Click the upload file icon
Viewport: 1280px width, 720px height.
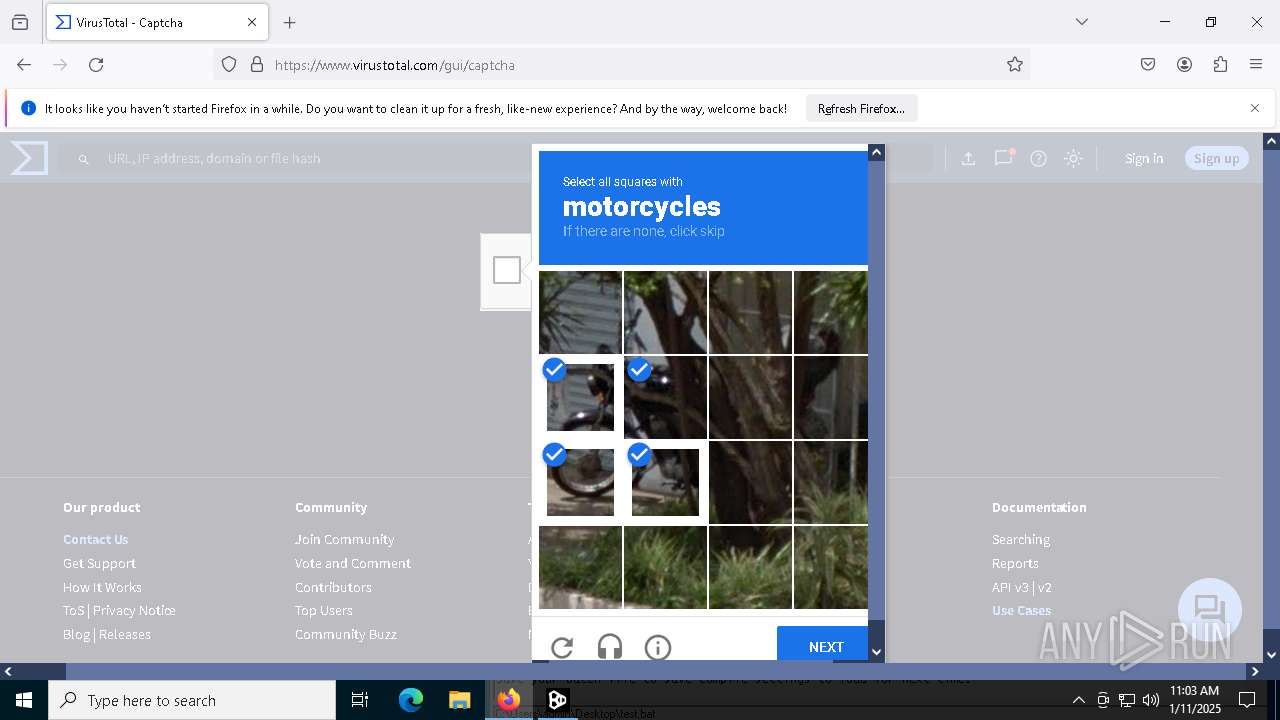click(x=968, y=158)
